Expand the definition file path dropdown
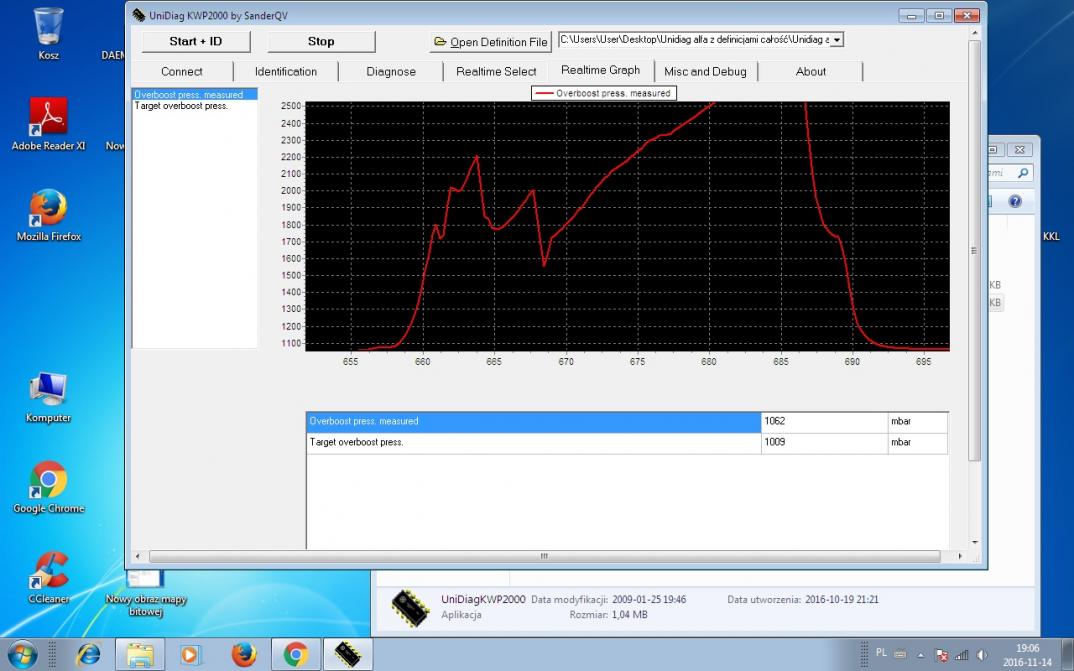This screenshot has width=1074, height=671. (x=837, y=40)
